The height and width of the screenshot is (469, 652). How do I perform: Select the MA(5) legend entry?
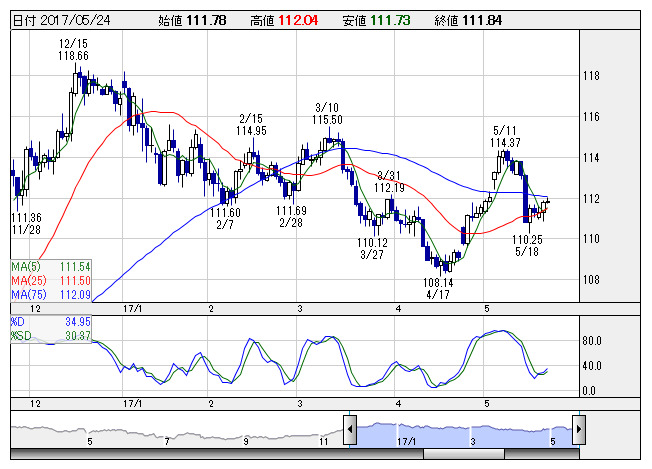[x=51, y=267]
